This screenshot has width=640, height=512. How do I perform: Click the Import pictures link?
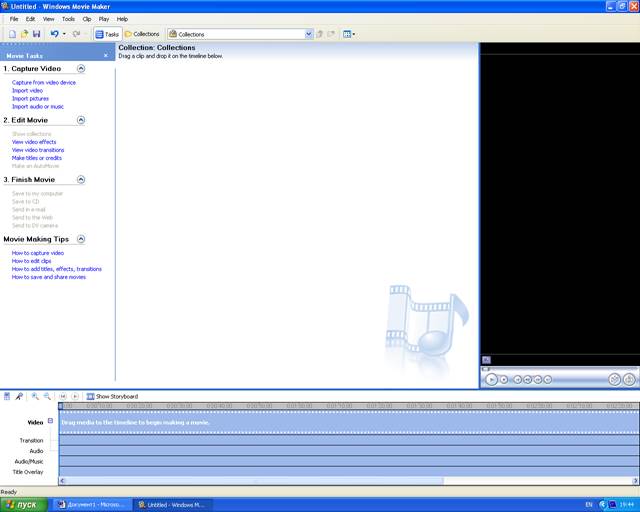[x=30, y=99]
